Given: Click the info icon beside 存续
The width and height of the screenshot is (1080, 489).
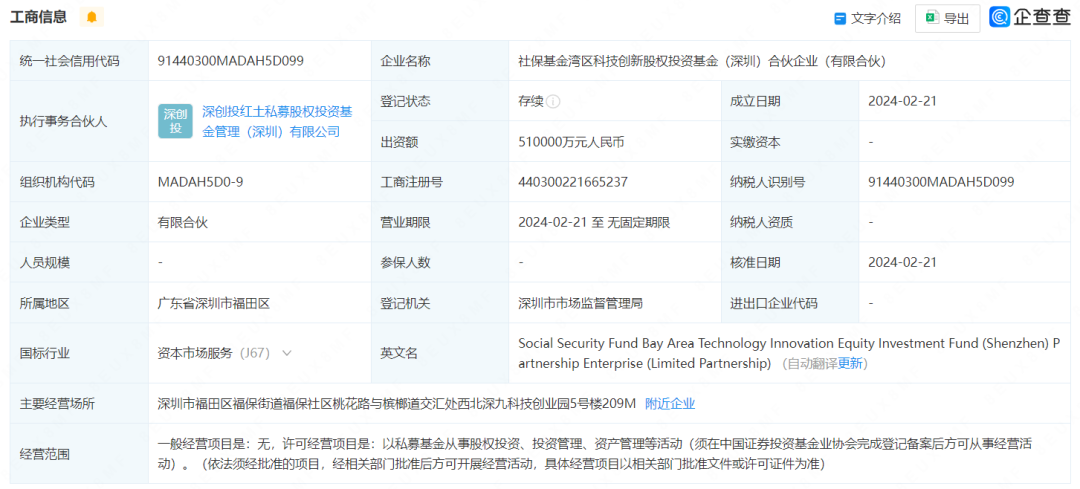Looking at the screenshot, I should pyautogui.click(x=553, y=102).
